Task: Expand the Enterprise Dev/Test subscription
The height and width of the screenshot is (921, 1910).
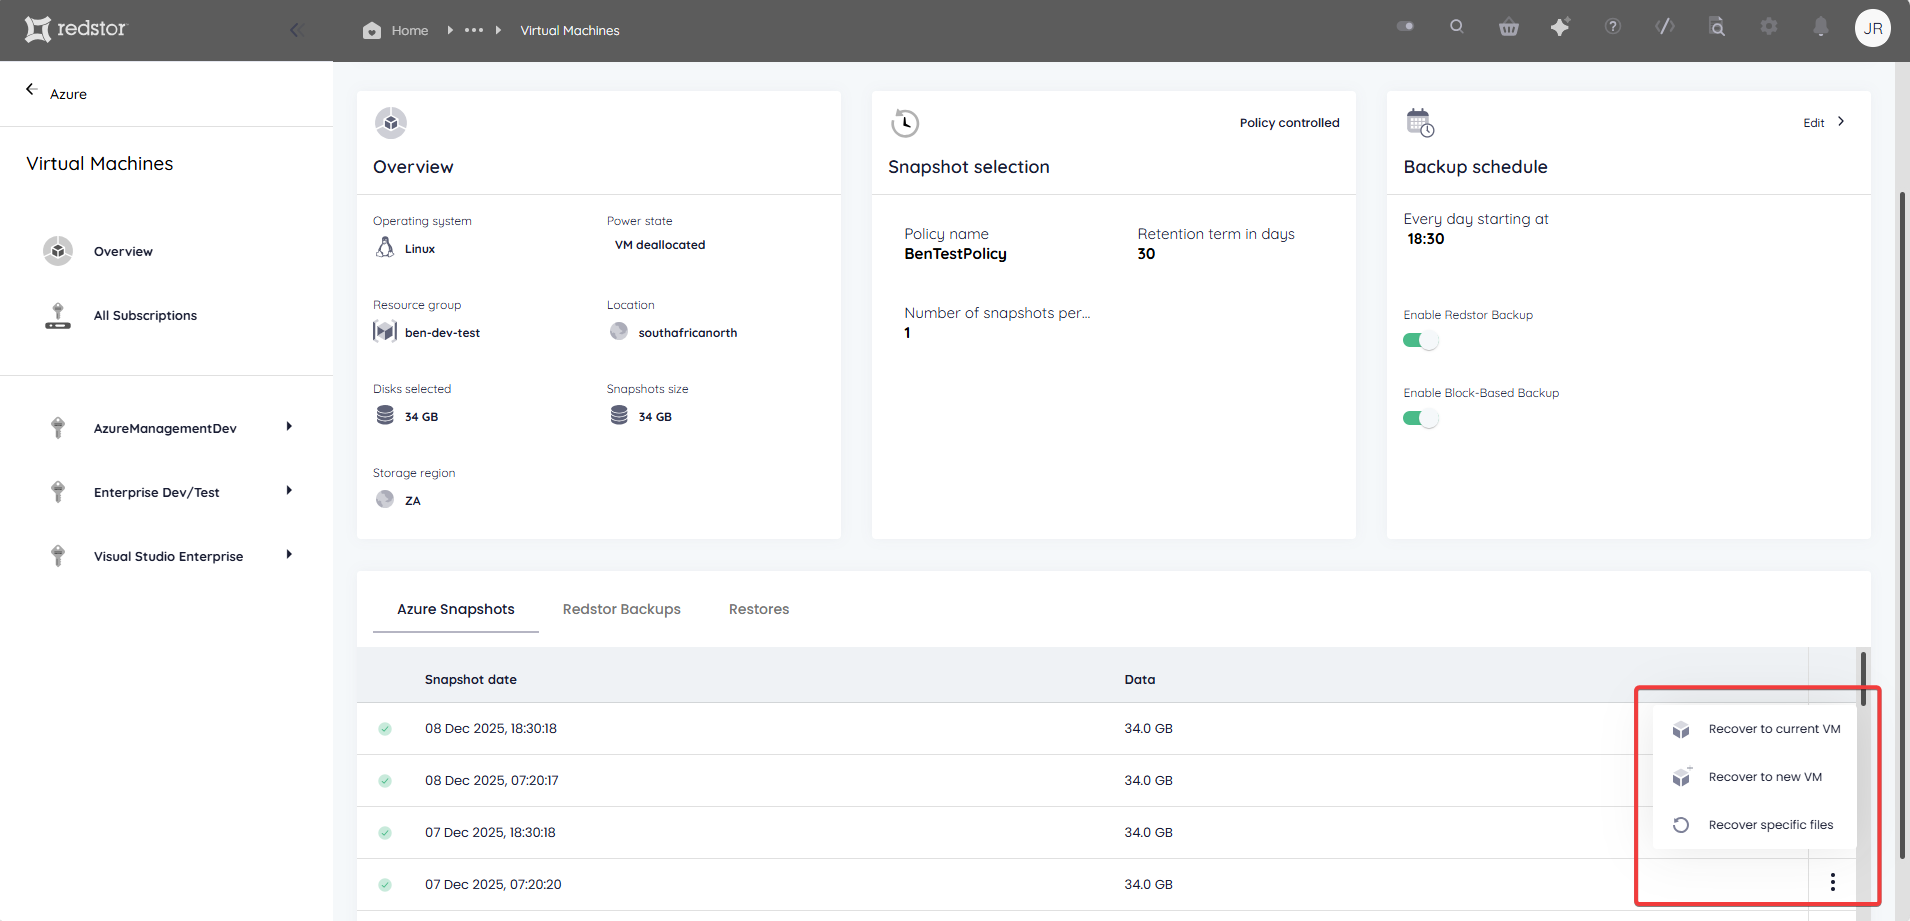Action: coord(289,491)
